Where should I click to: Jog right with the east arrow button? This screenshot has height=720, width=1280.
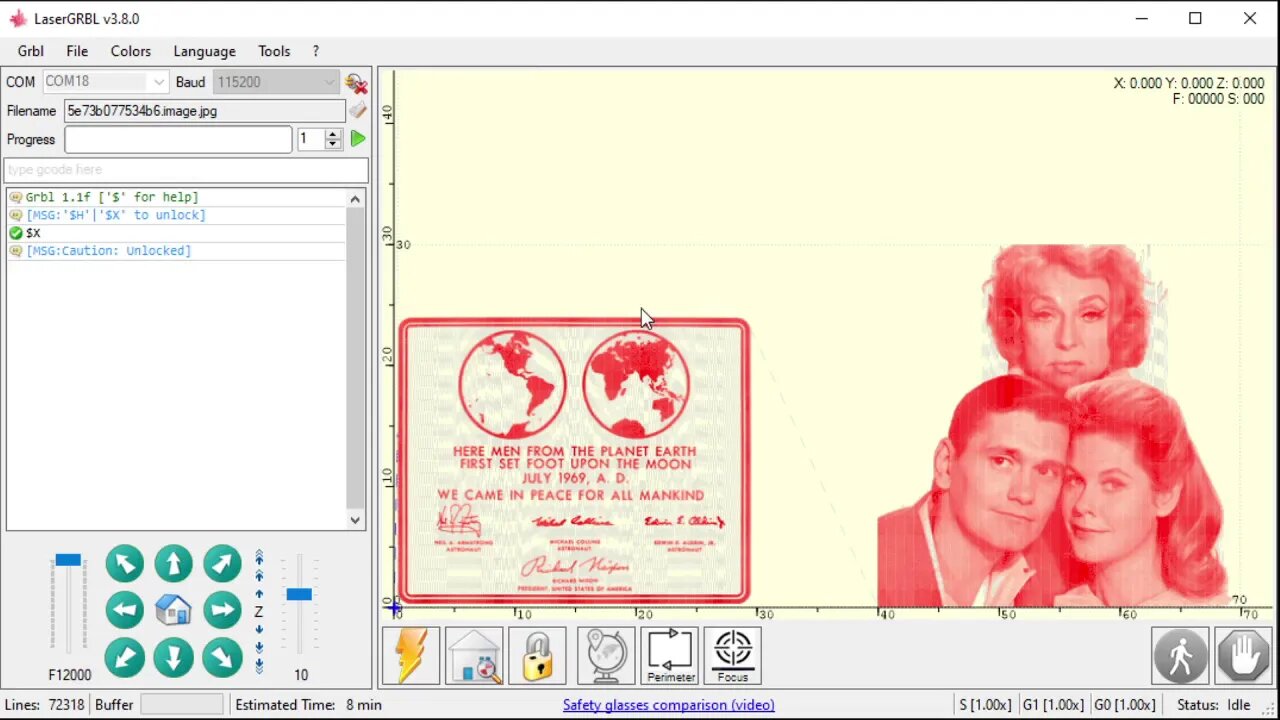pos(222,610)
